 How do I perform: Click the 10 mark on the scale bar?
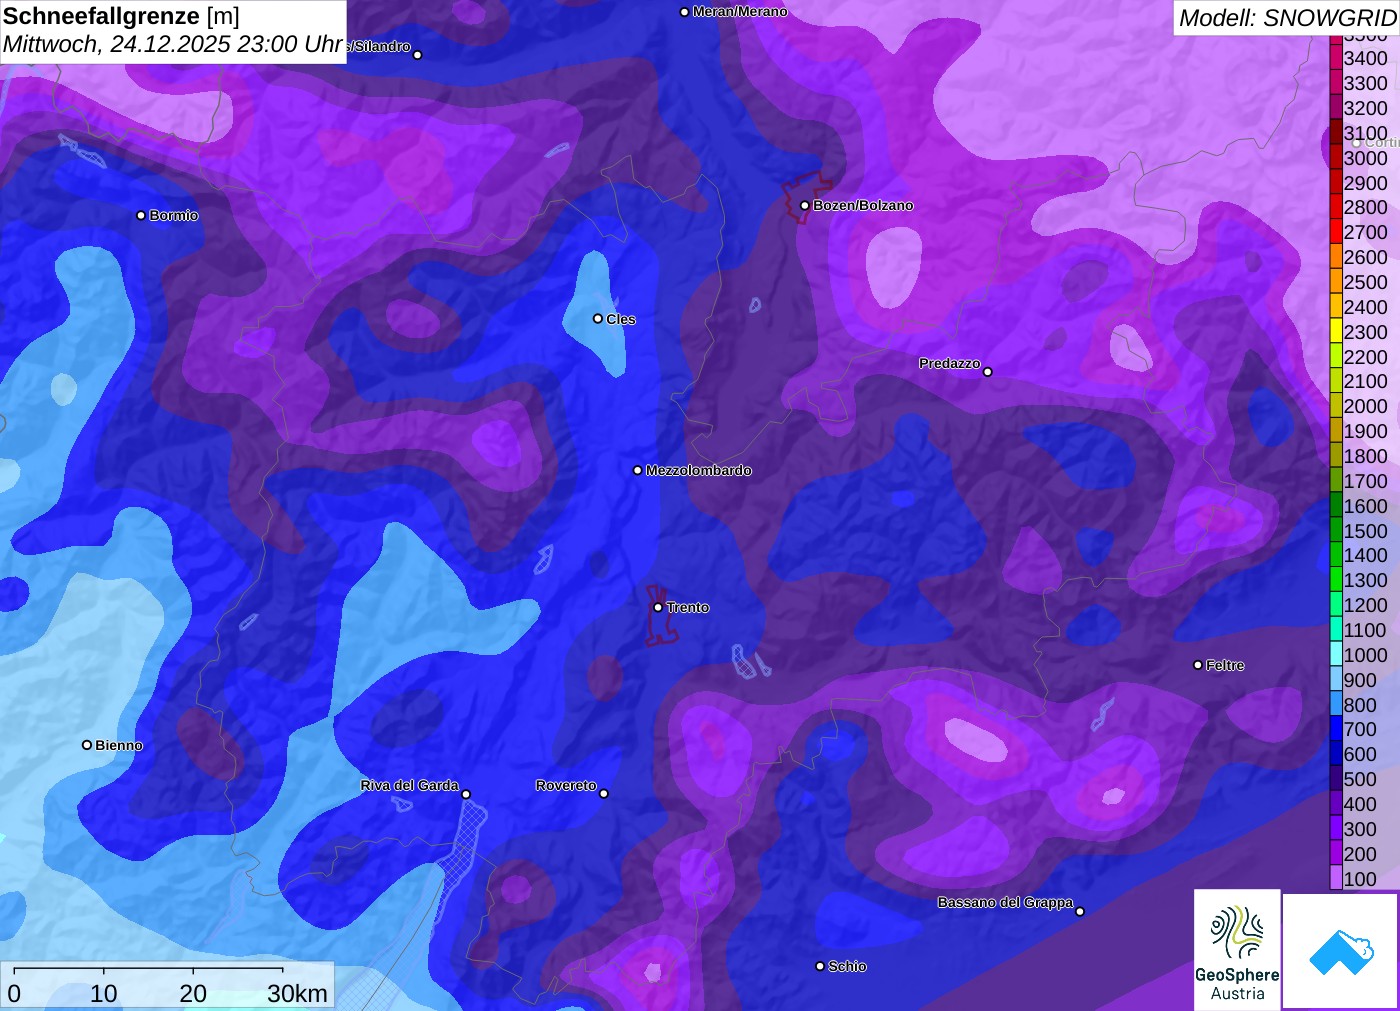click(x=104, y=993)
